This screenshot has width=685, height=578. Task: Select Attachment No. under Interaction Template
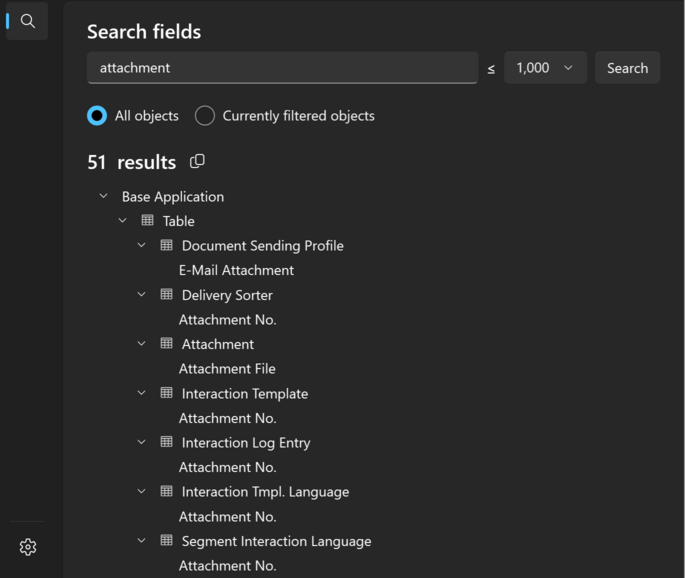point(228,418)
